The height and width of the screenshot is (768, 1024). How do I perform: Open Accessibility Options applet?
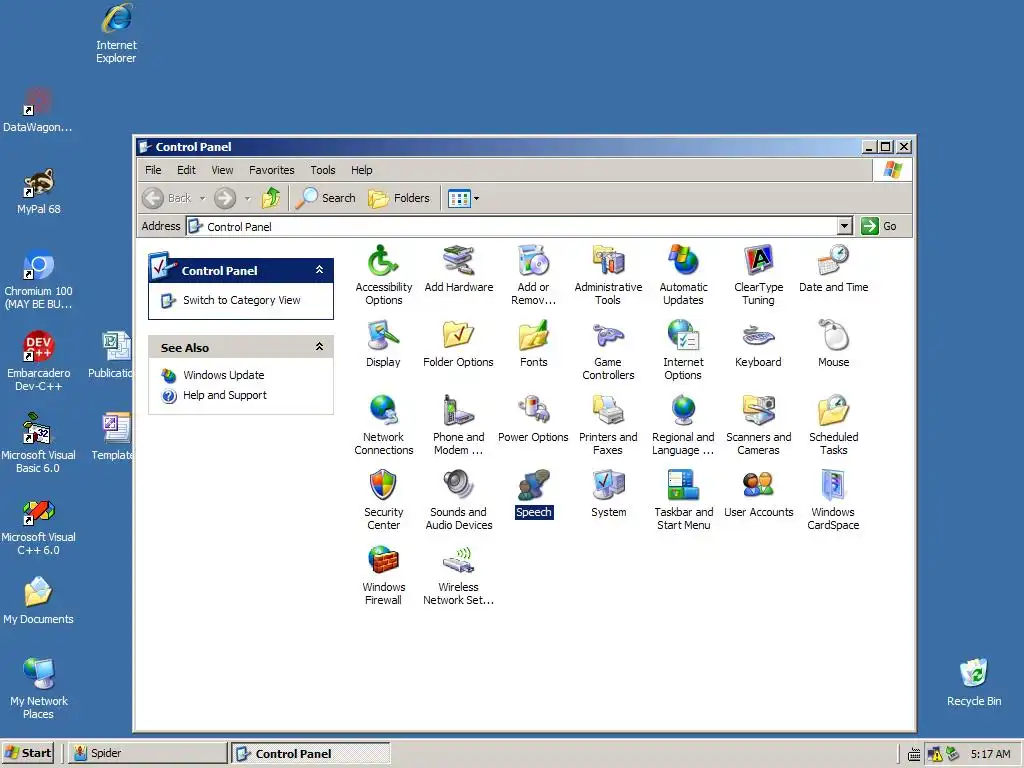coord(383,260)
